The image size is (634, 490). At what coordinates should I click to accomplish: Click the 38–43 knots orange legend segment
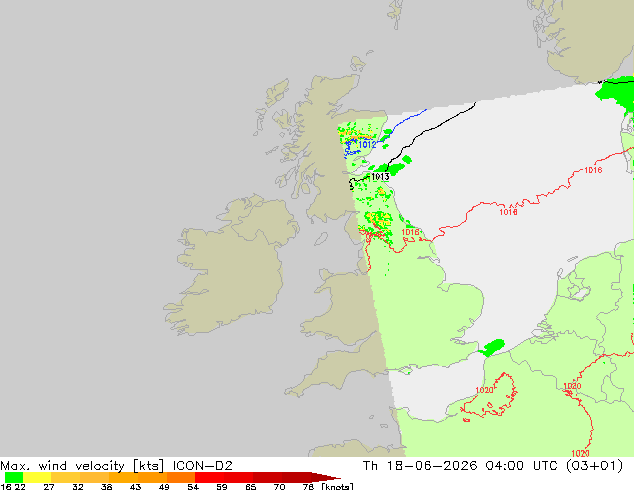pos(123,477)
